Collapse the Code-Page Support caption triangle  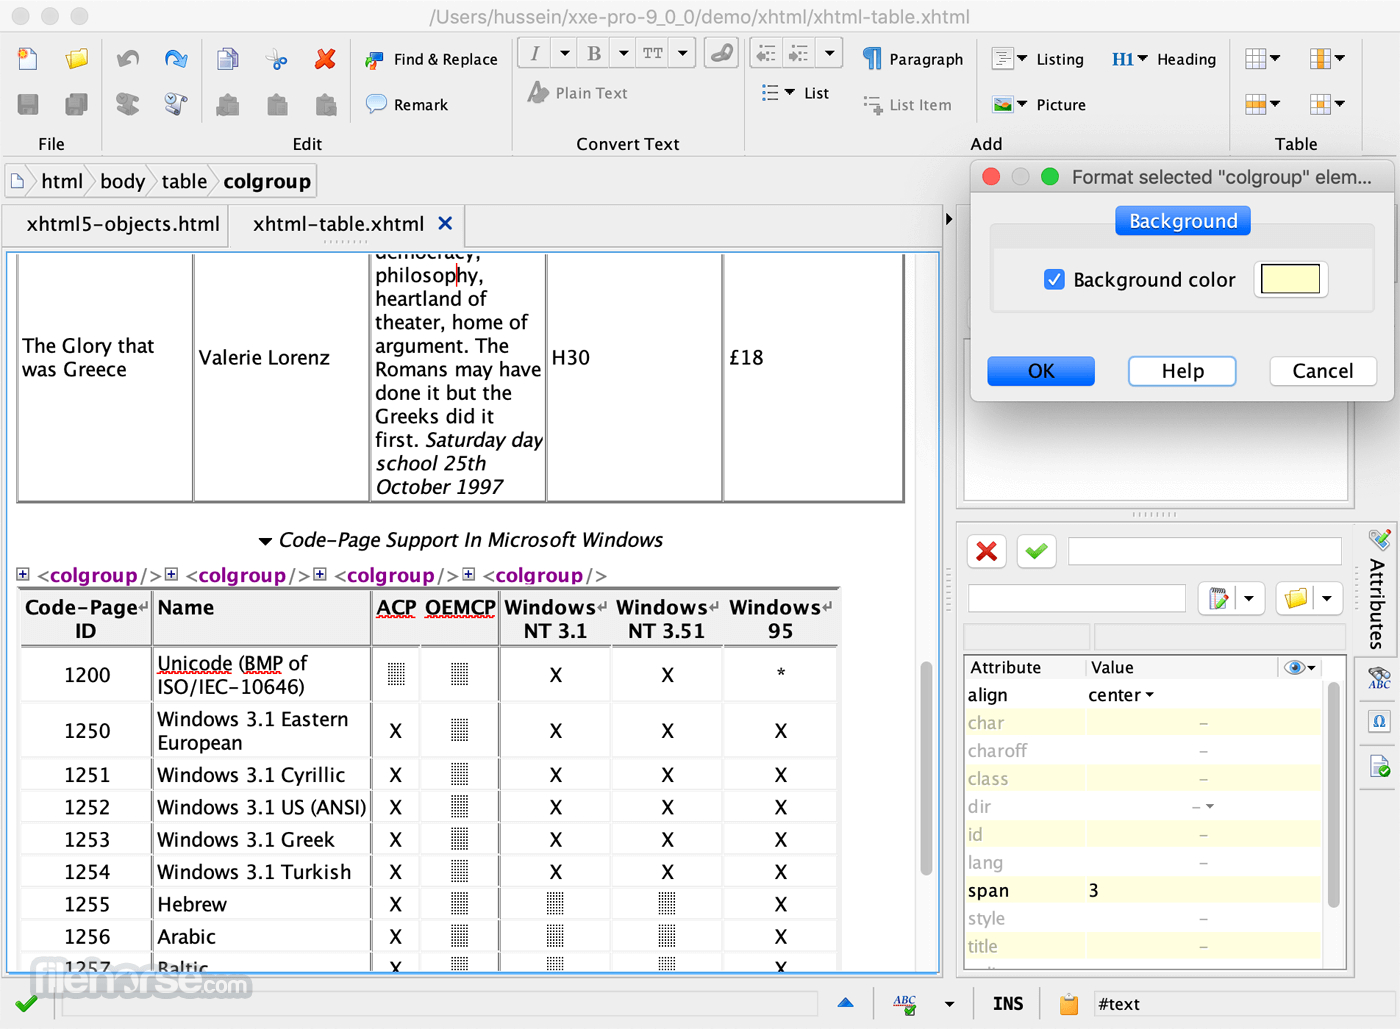click(x=265, y=541)
